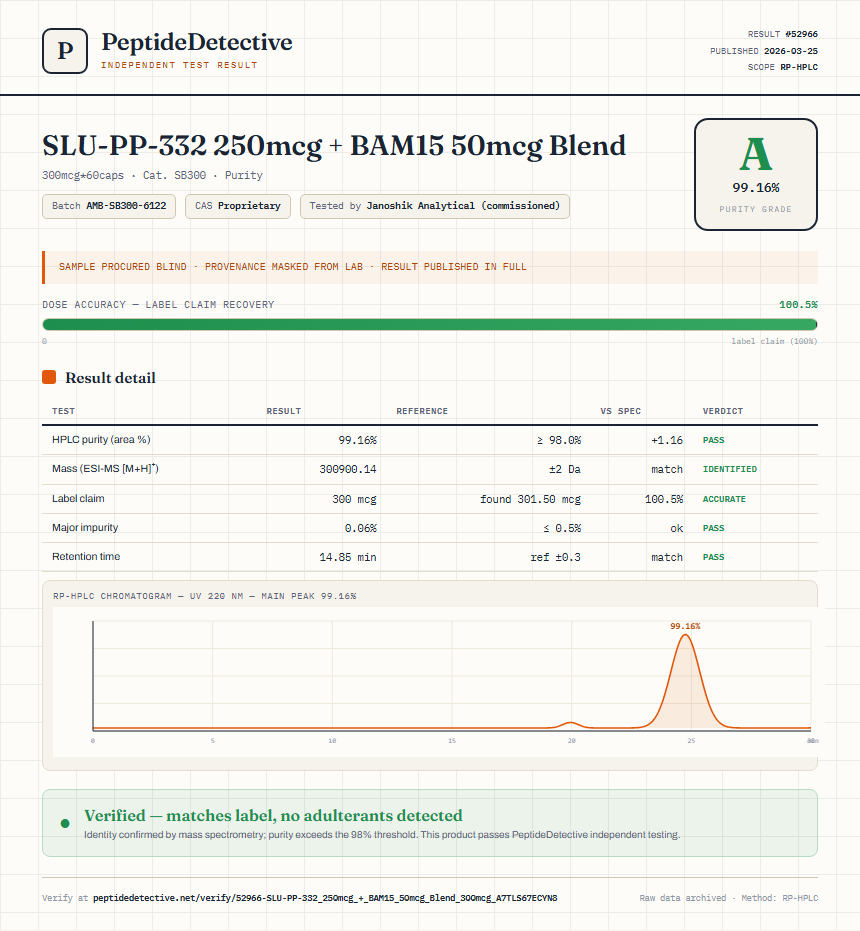This screenshot has width=860, height=931.
Task: Select the Label claim row label
Action: [x=78, y=498]
